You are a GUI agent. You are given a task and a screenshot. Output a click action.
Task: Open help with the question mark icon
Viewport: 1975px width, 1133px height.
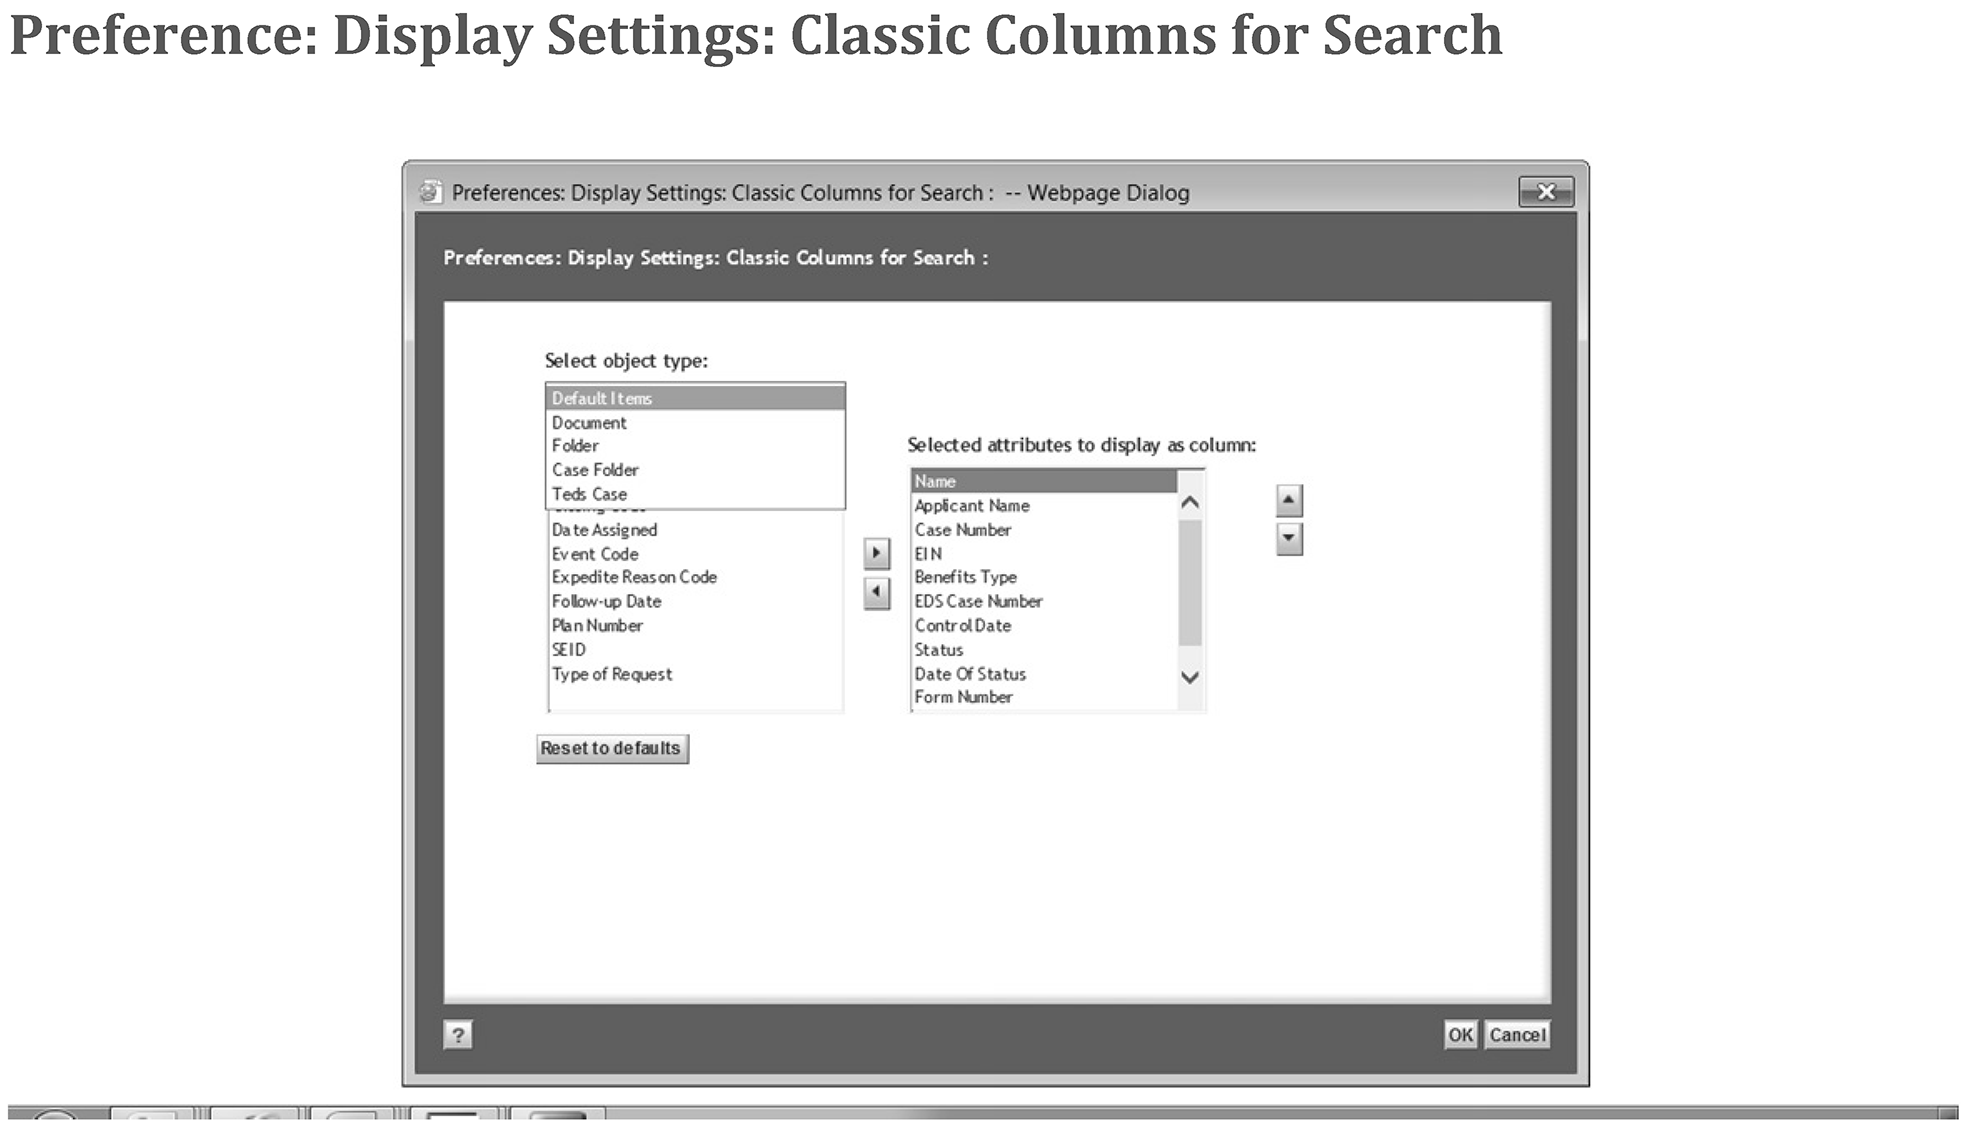[x=457, y=1035]
